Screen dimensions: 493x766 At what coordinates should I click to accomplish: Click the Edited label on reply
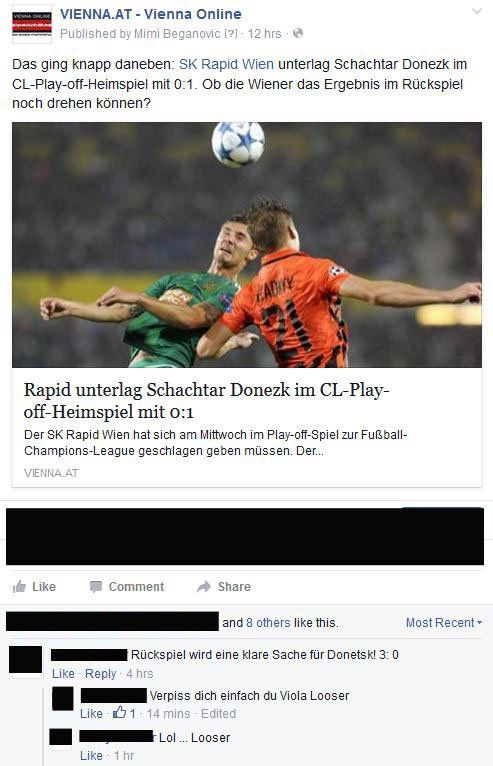coord(218,714)
